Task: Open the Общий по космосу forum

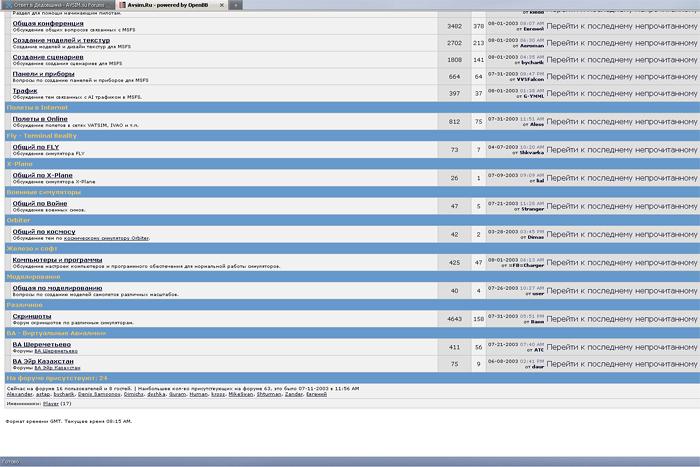Action: pos(44,231)
